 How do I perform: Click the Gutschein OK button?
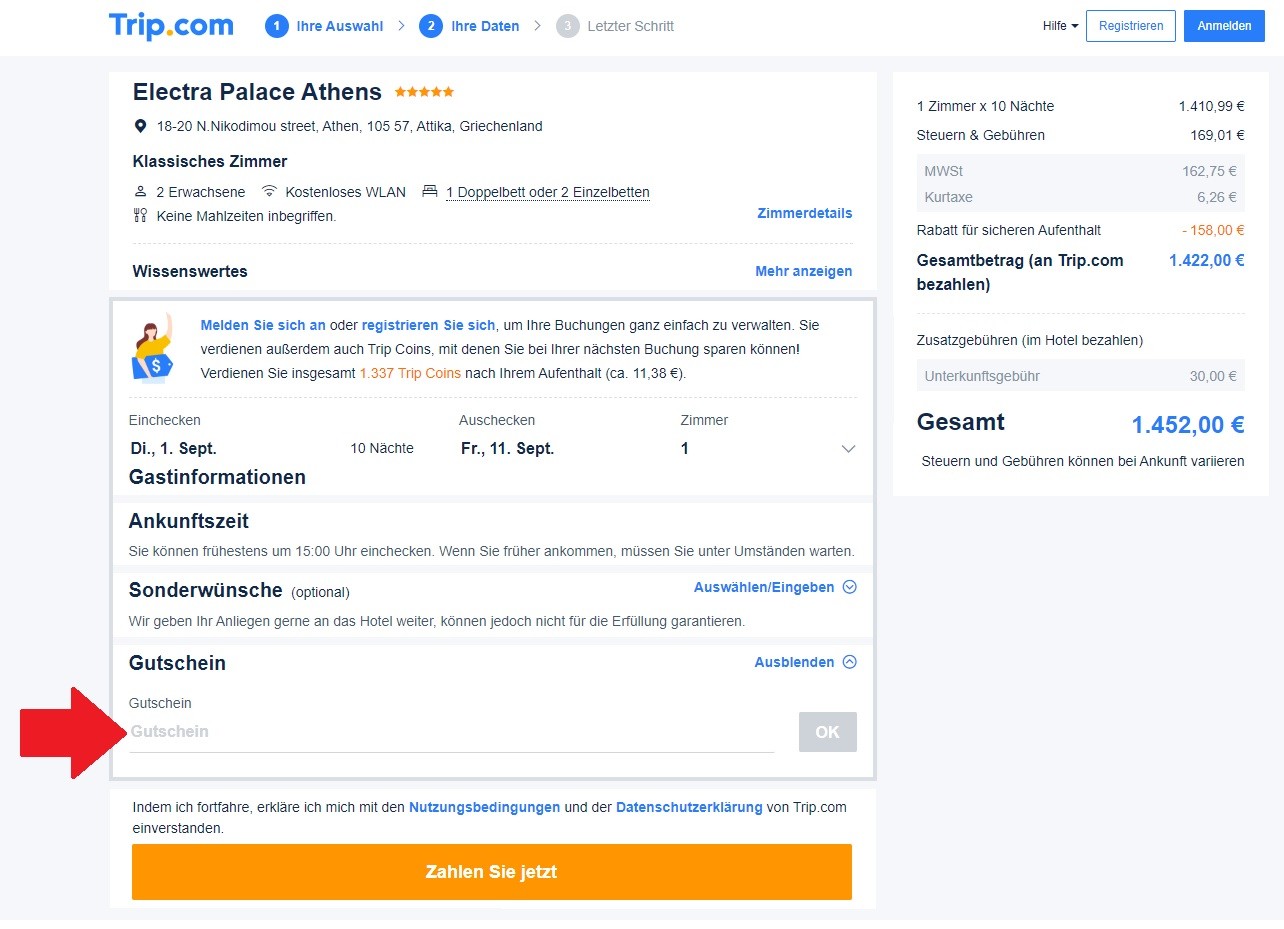828,732
